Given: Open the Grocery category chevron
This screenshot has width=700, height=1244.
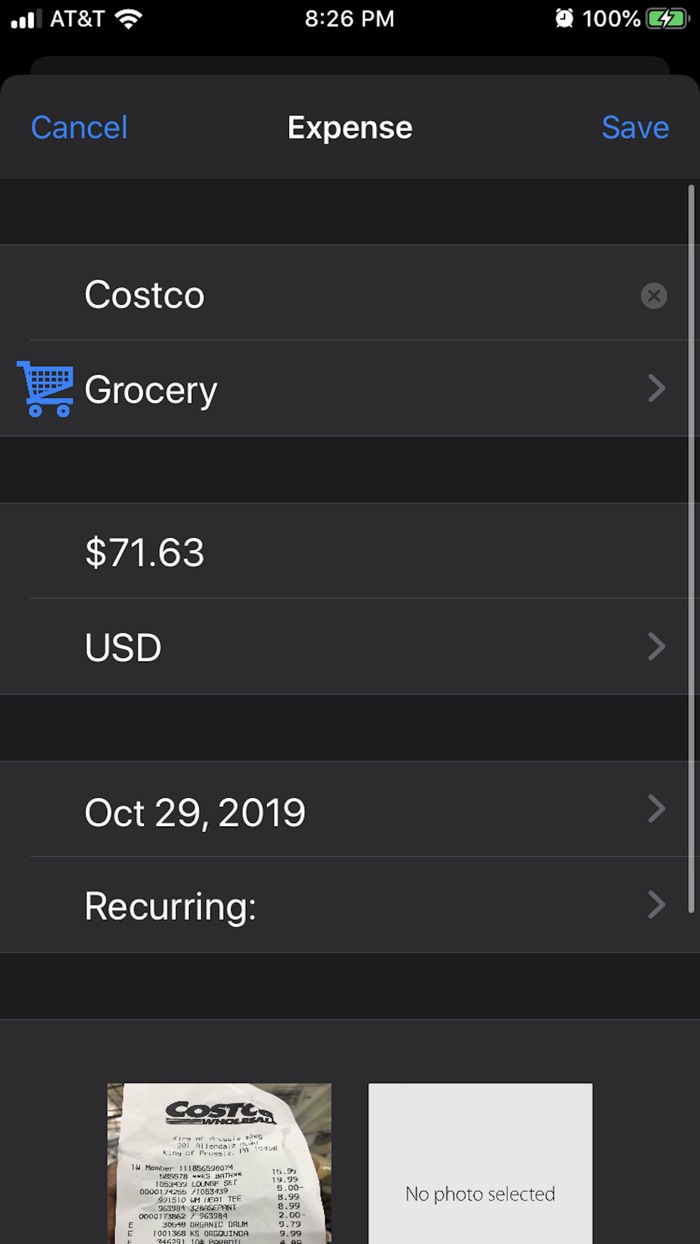Looking at the screenshot, I should 656,389.
